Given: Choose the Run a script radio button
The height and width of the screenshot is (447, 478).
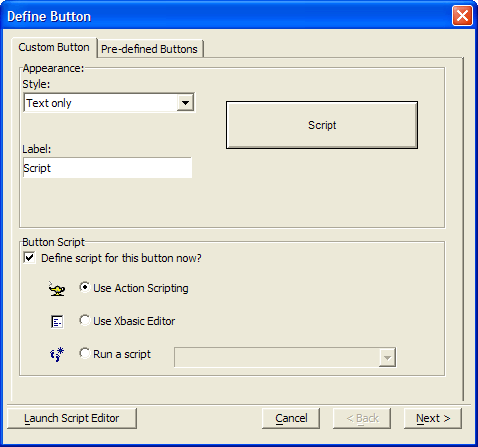Looking at the screenshot, I should pyautogui.click(x=85, y=353).
